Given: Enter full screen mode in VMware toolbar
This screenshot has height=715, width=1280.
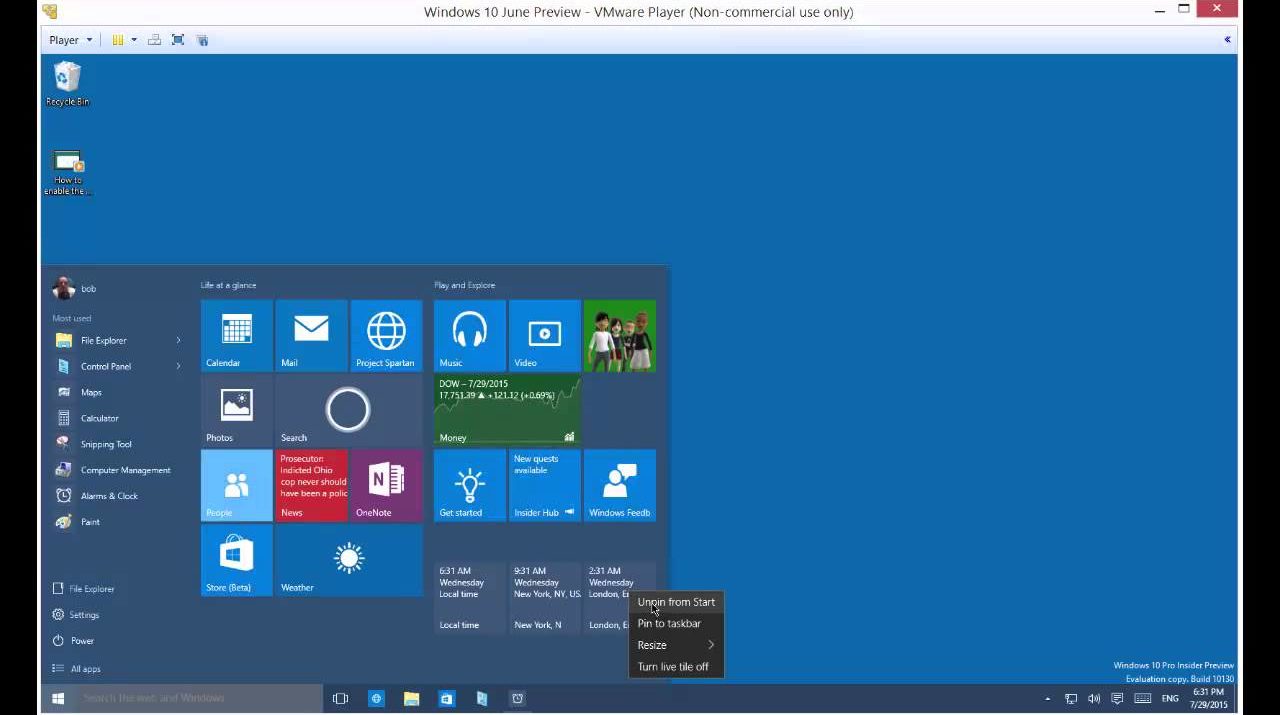Looking at the screenshot, I should point(178,40).
